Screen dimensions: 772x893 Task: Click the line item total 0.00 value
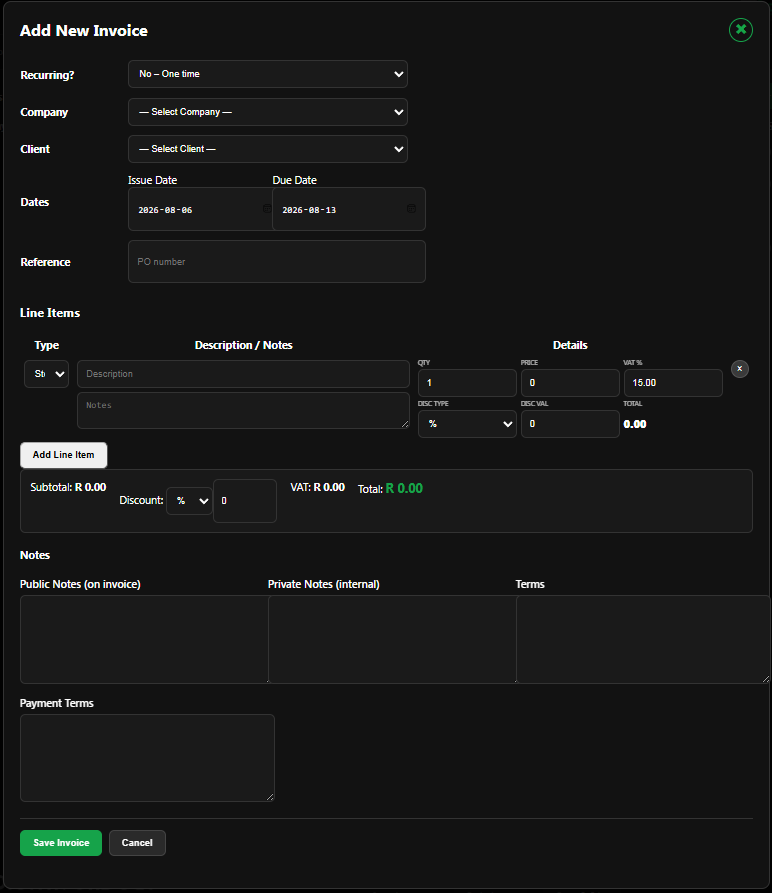click(635, 424)
